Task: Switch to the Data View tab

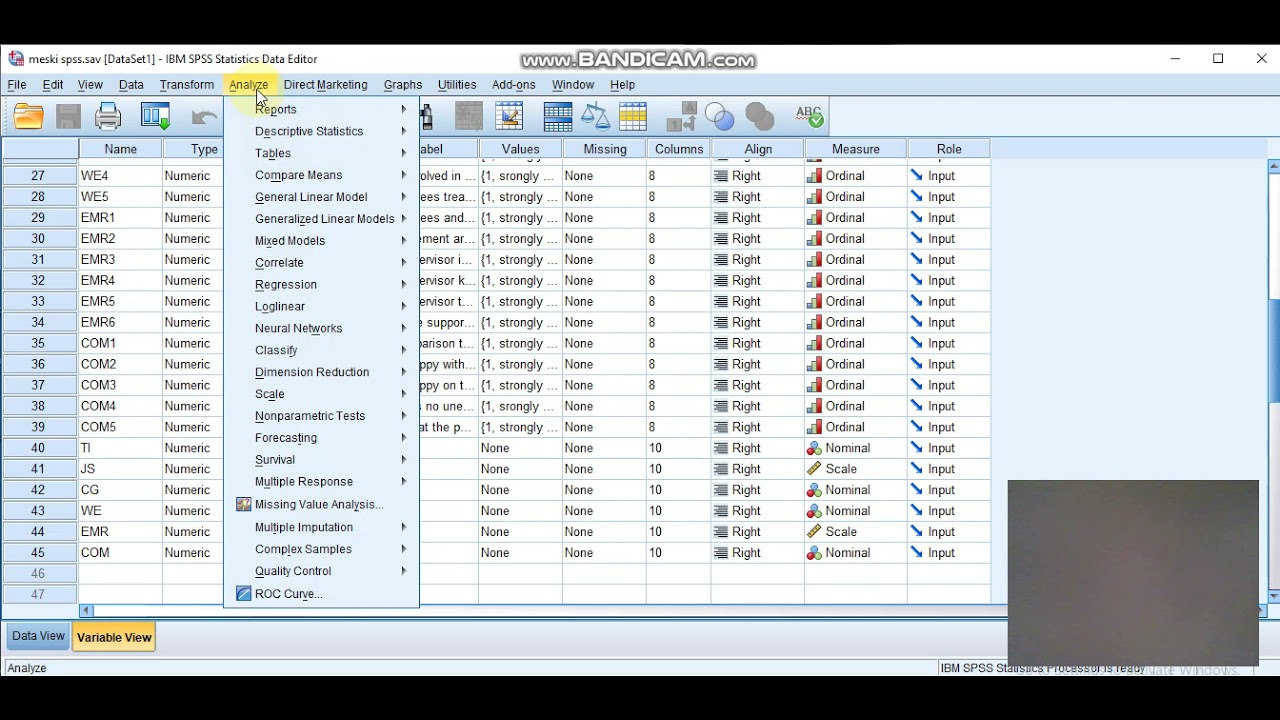Action: point(39,636)
